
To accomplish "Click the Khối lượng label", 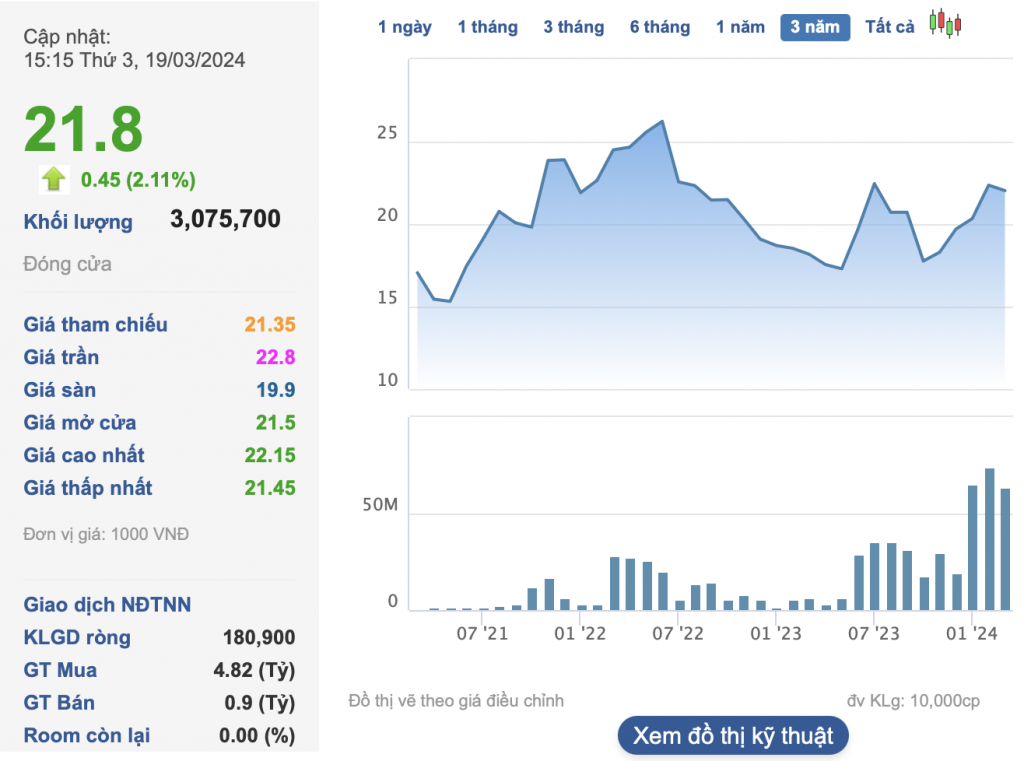I will pyautogui.click(x=78, y=222).
